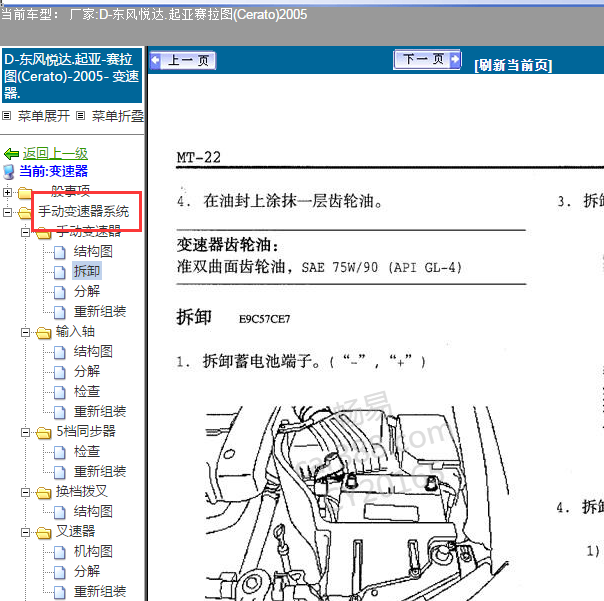
Task: Click 菜单折叠 collapse-all control
Action: [x=117, y=116]
